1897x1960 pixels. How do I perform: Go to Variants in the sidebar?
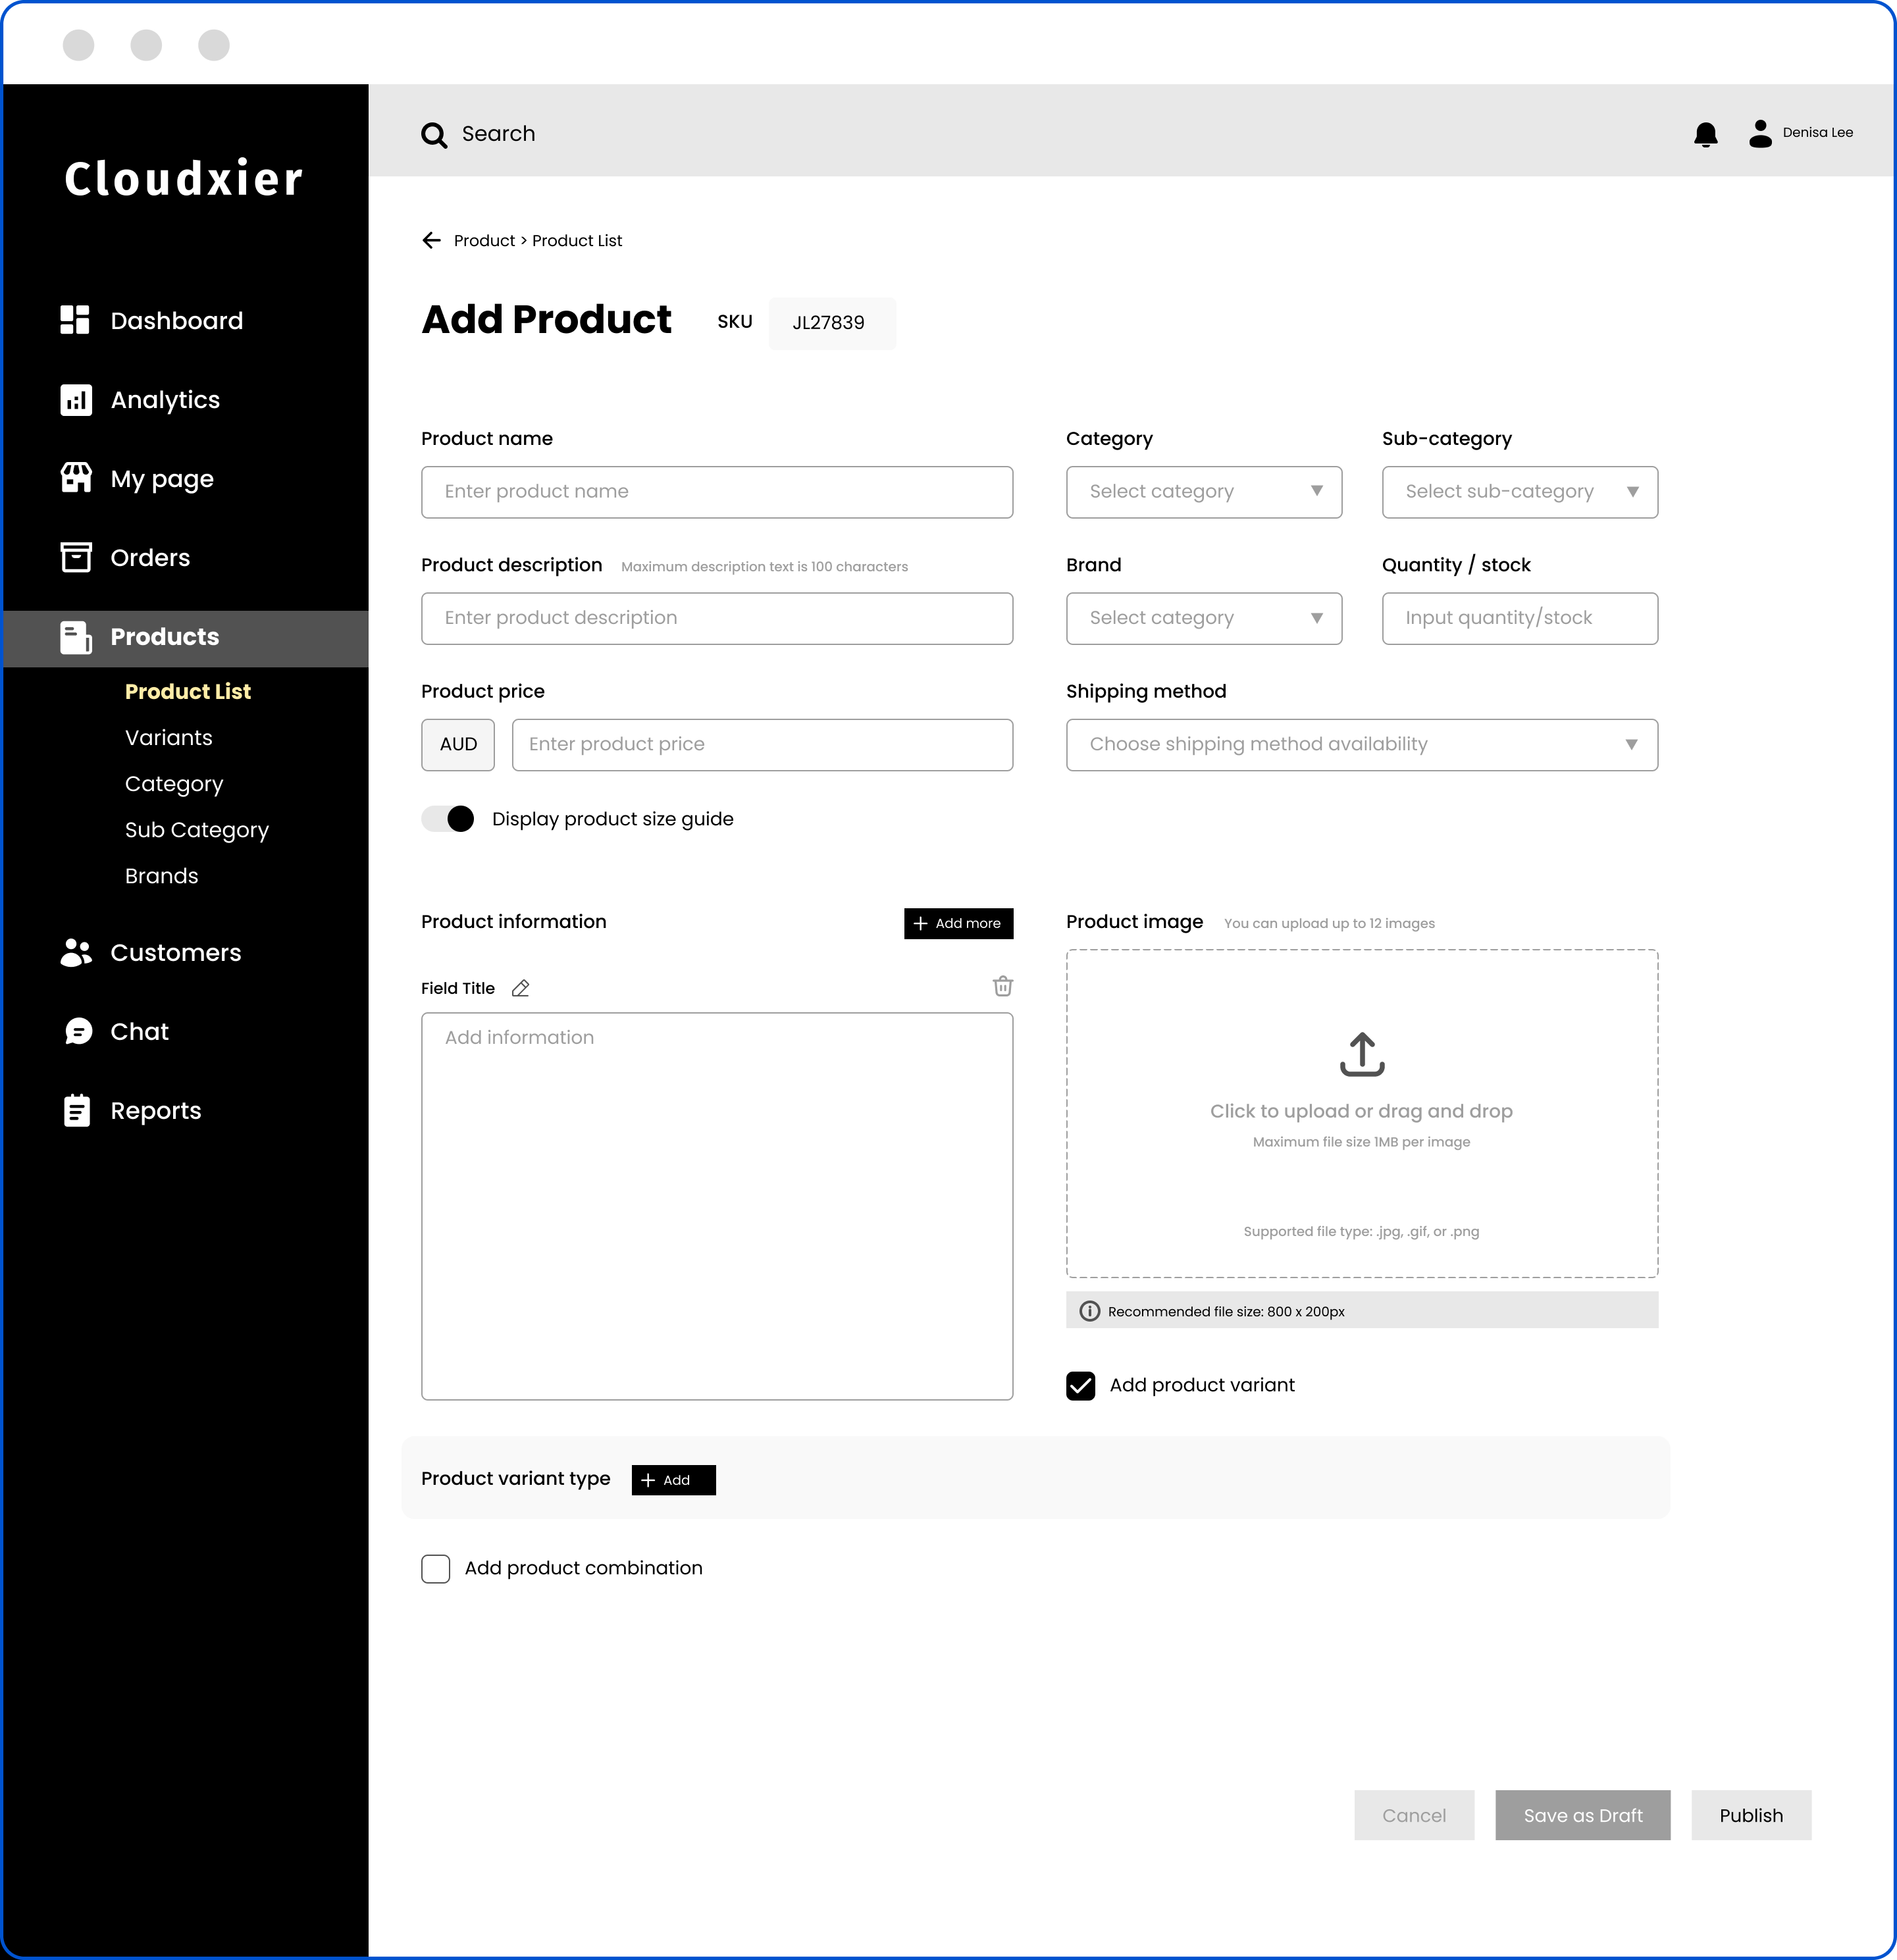(169, 738)
